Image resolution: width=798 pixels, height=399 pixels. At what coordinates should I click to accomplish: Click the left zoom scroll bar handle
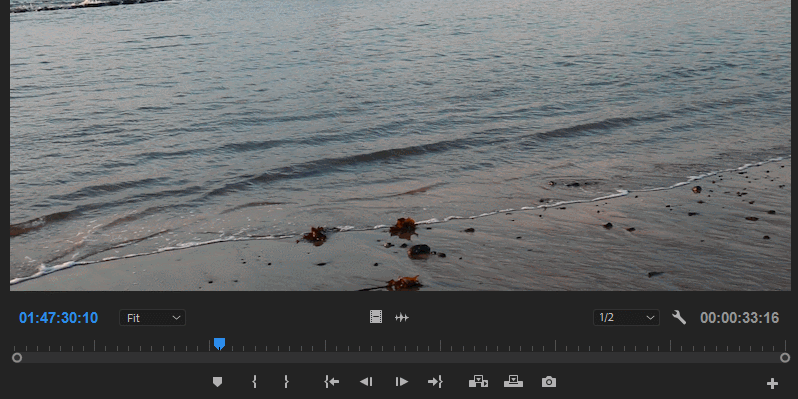coord(17,358)
